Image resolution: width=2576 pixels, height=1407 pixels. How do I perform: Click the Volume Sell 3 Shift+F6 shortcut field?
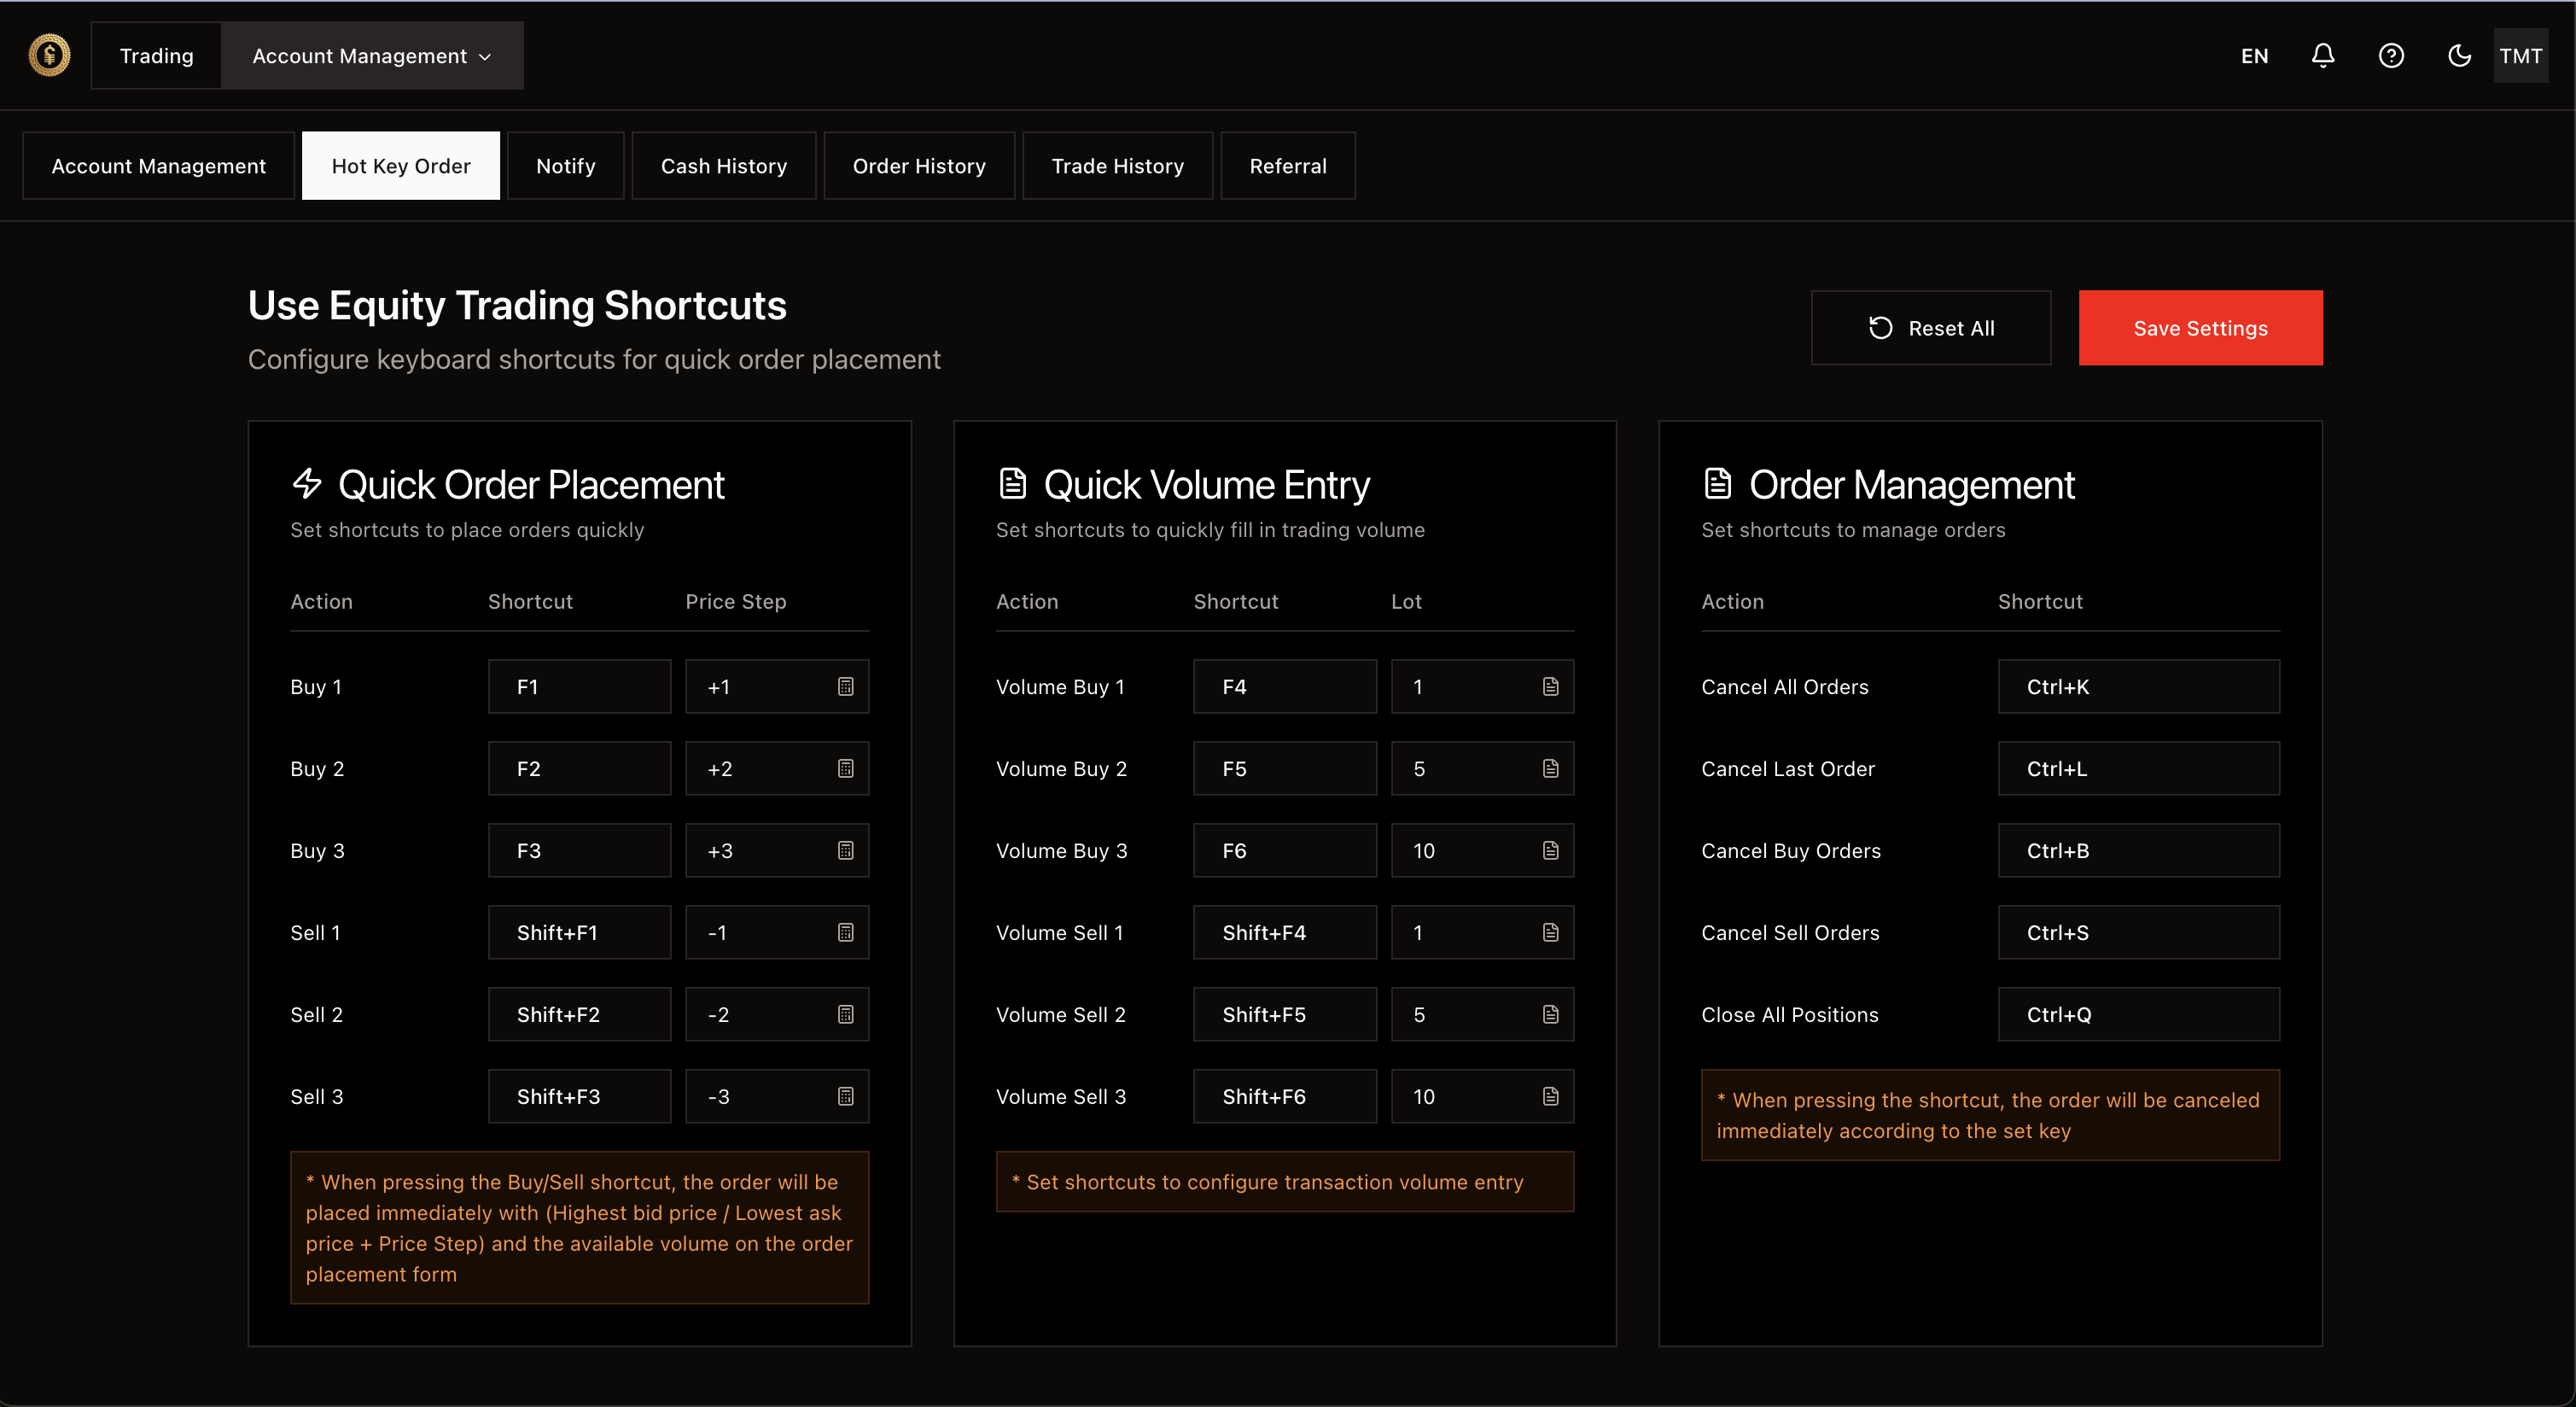coord(1284,1097)
